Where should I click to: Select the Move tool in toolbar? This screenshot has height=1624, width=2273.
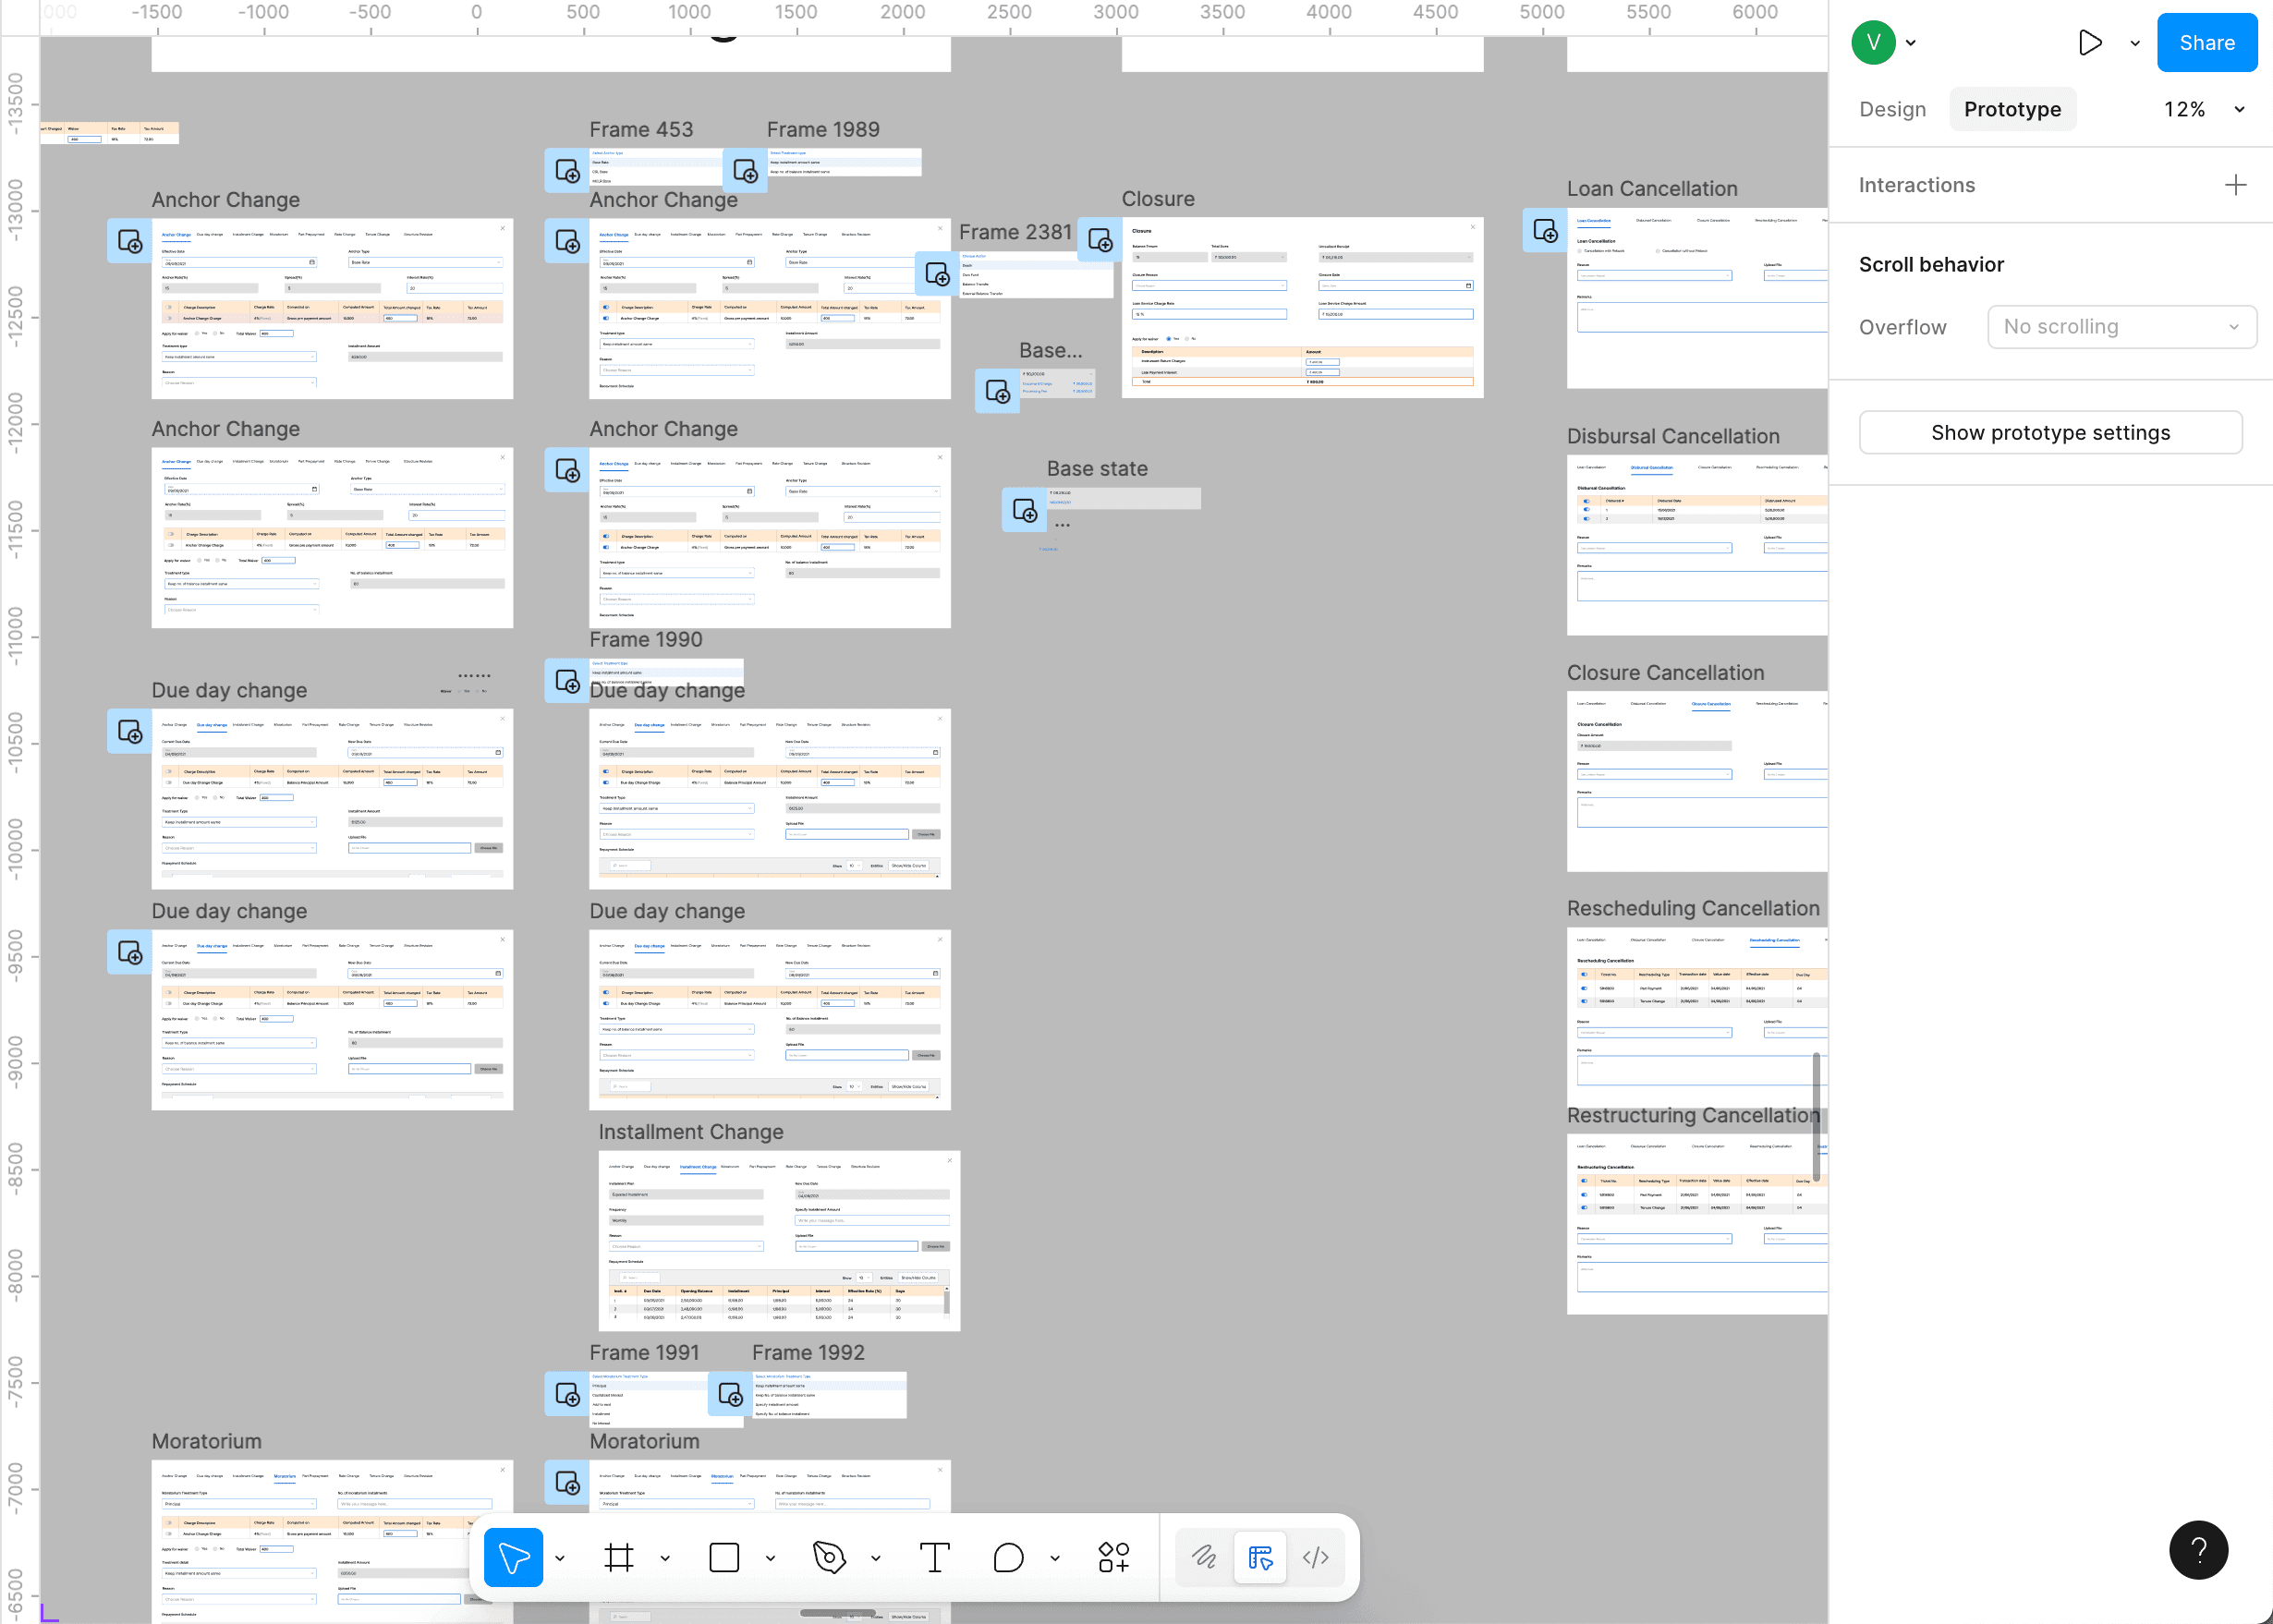(513, 1557)
